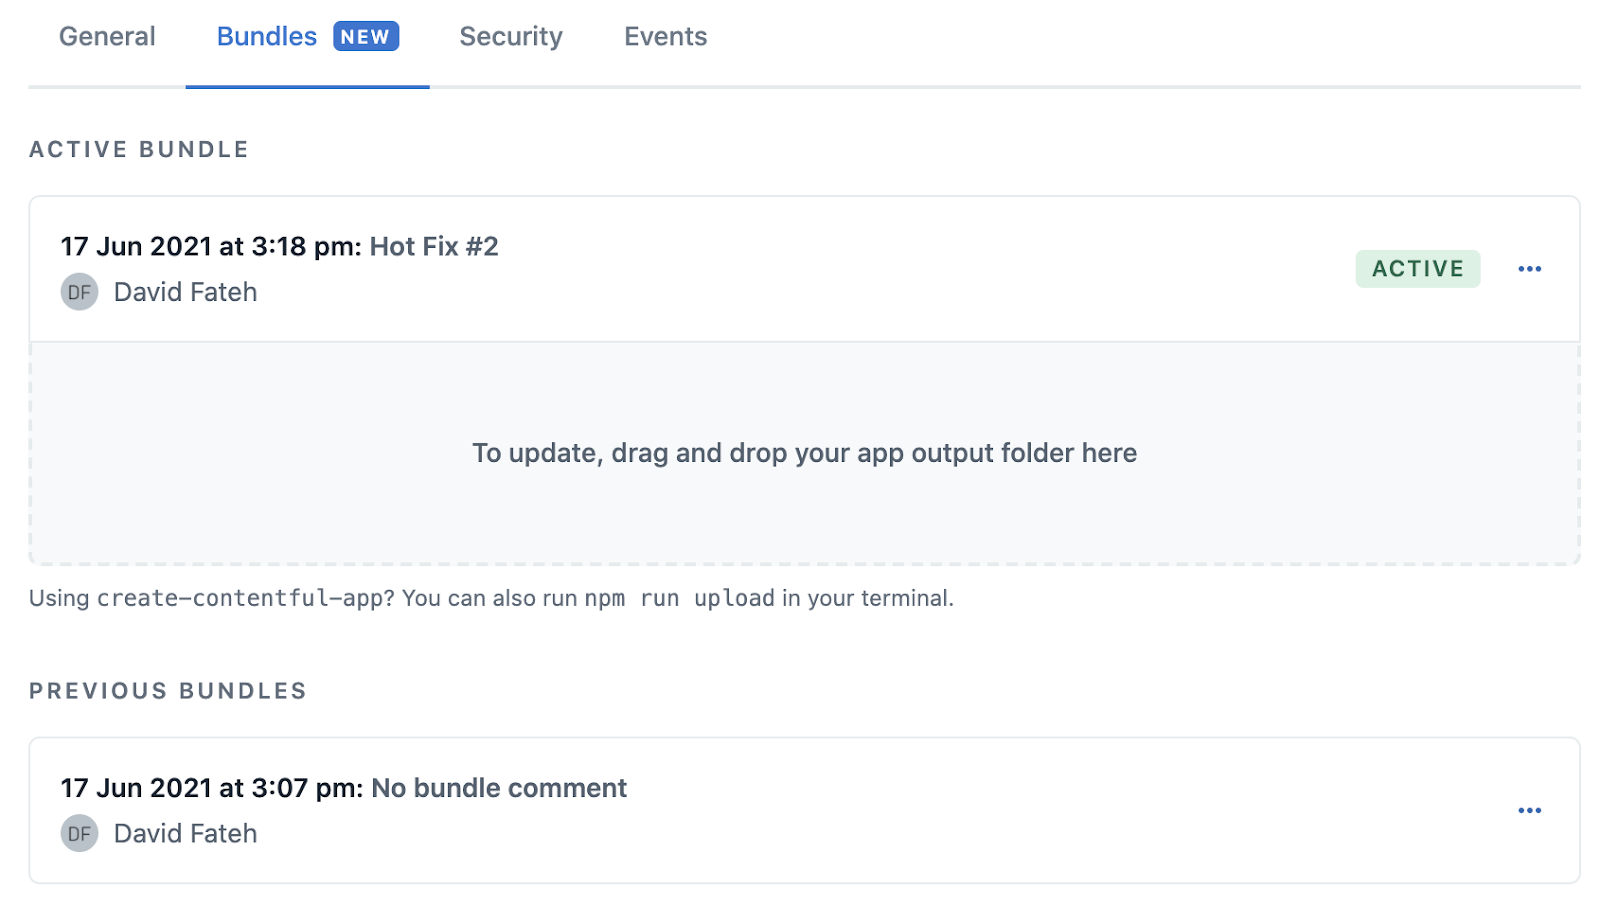The width and height of the screenshot is (1600, 924).
Task: Click the DF avatar on the Hot Fix #2 bundle
Action: click(79, 292)
